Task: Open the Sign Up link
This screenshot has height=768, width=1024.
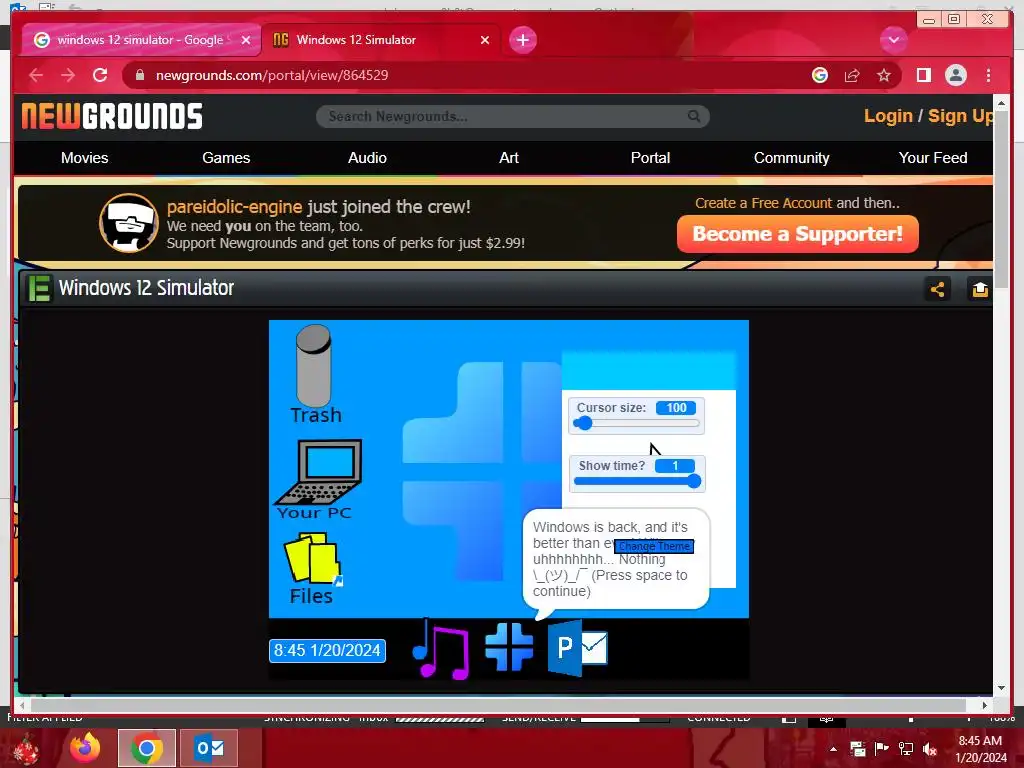Action: point(960,116)
